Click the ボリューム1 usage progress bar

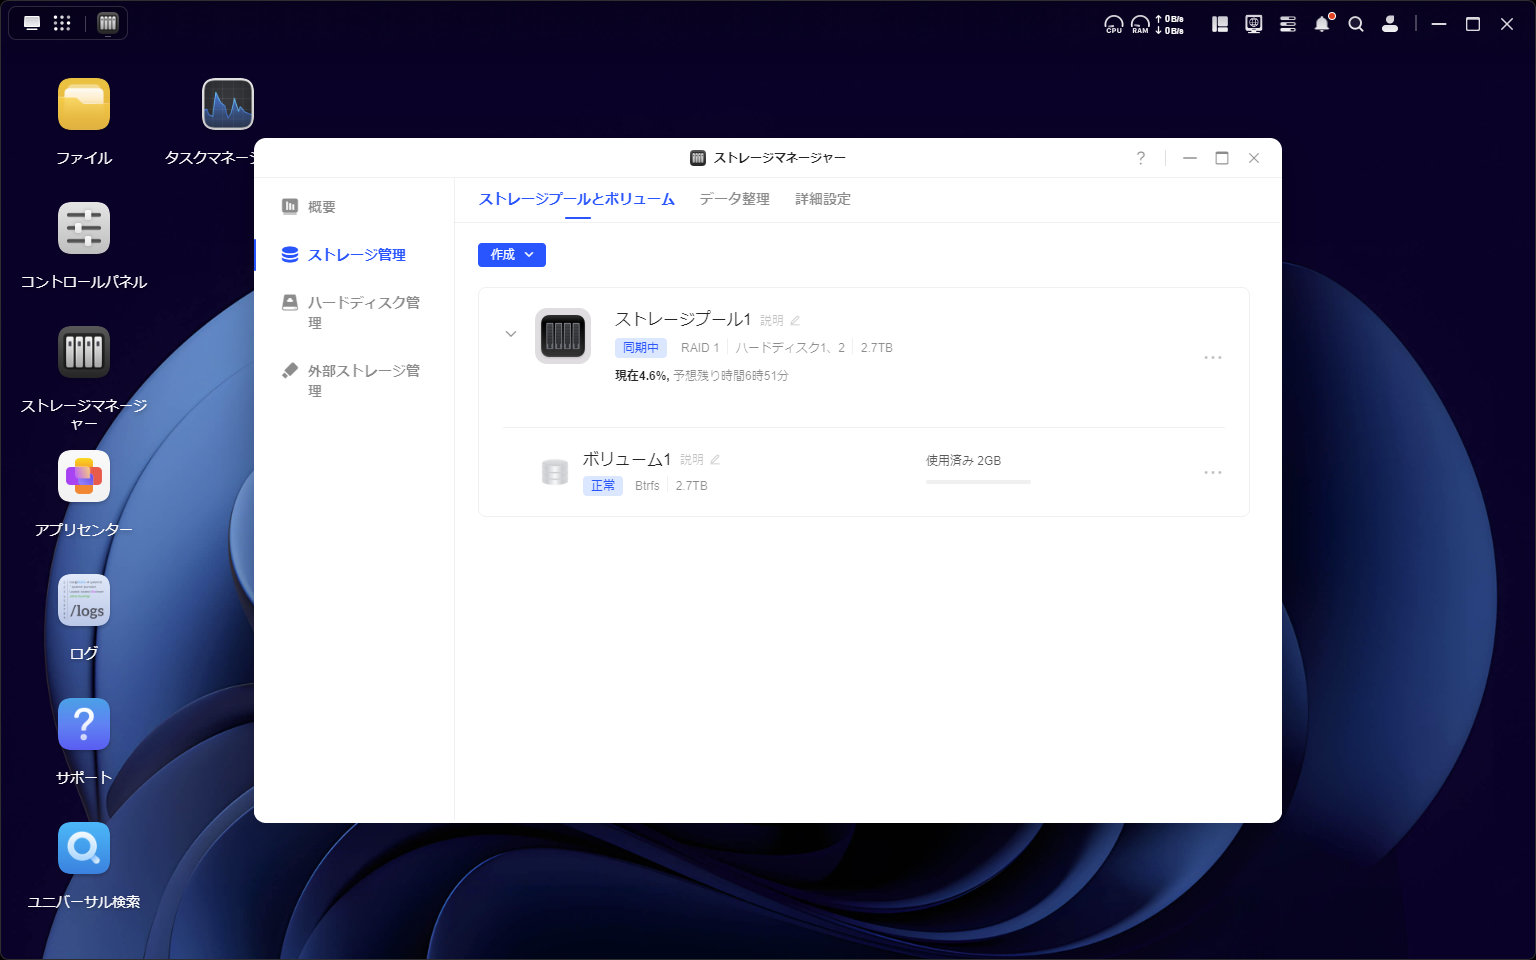pos(977,482)
